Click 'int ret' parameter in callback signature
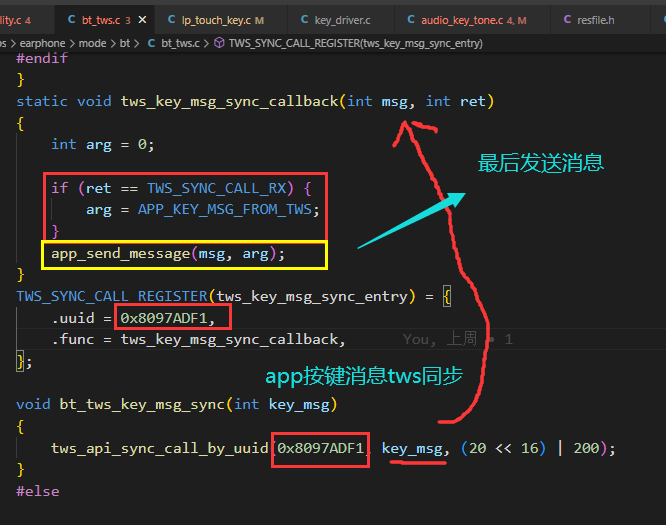The width and height of the screenshot is (666, 525). [455, 102]
